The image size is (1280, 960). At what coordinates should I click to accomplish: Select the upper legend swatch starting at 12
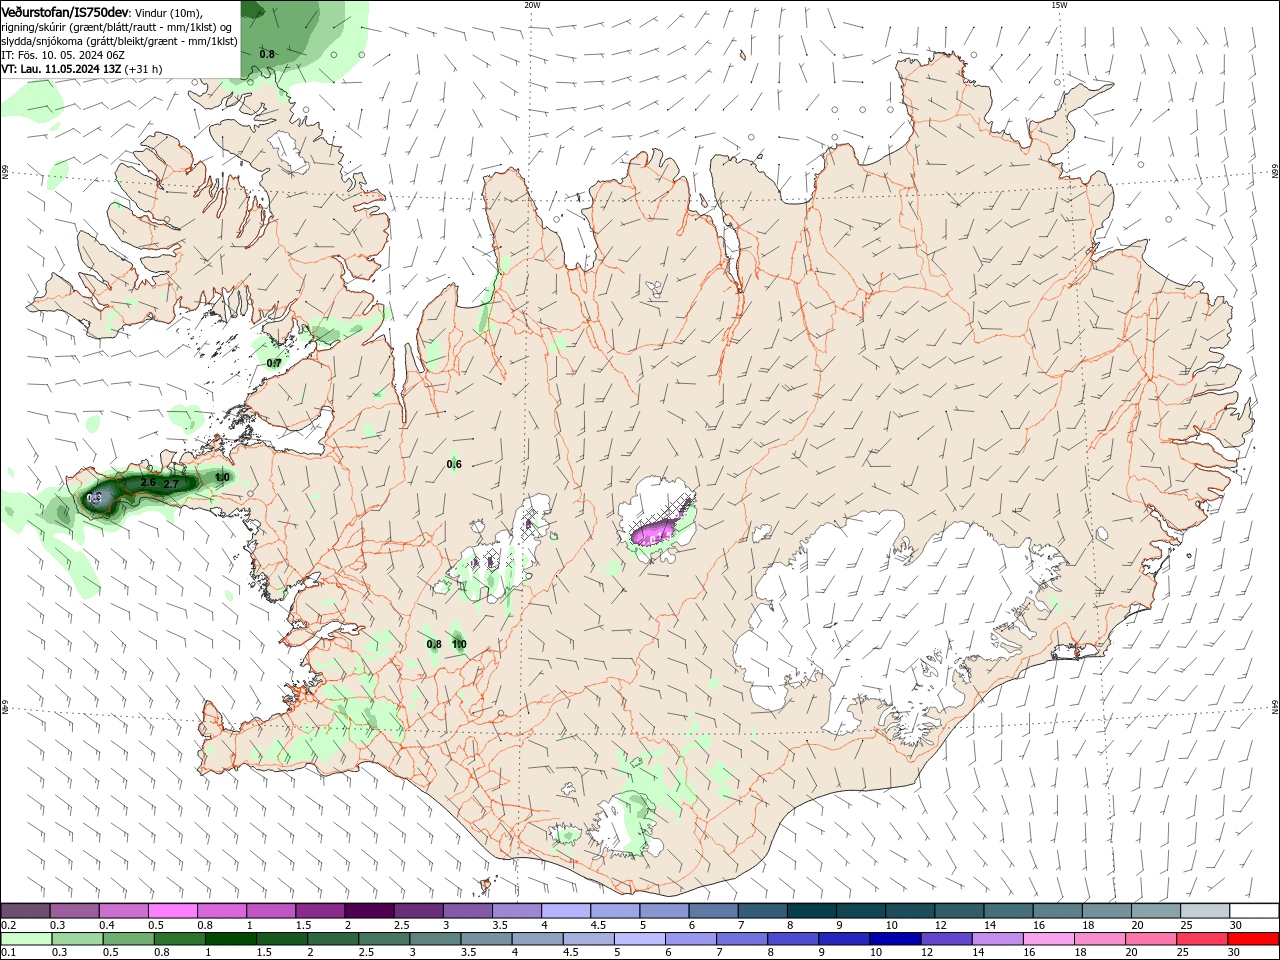(x=959, y=910)
